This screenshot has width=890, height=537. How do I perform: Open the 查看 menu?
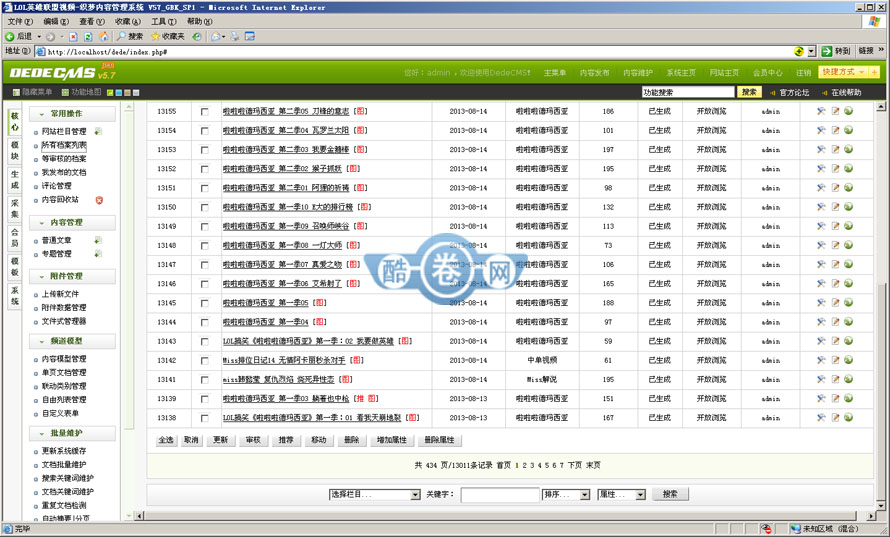(x=91, y=22)
